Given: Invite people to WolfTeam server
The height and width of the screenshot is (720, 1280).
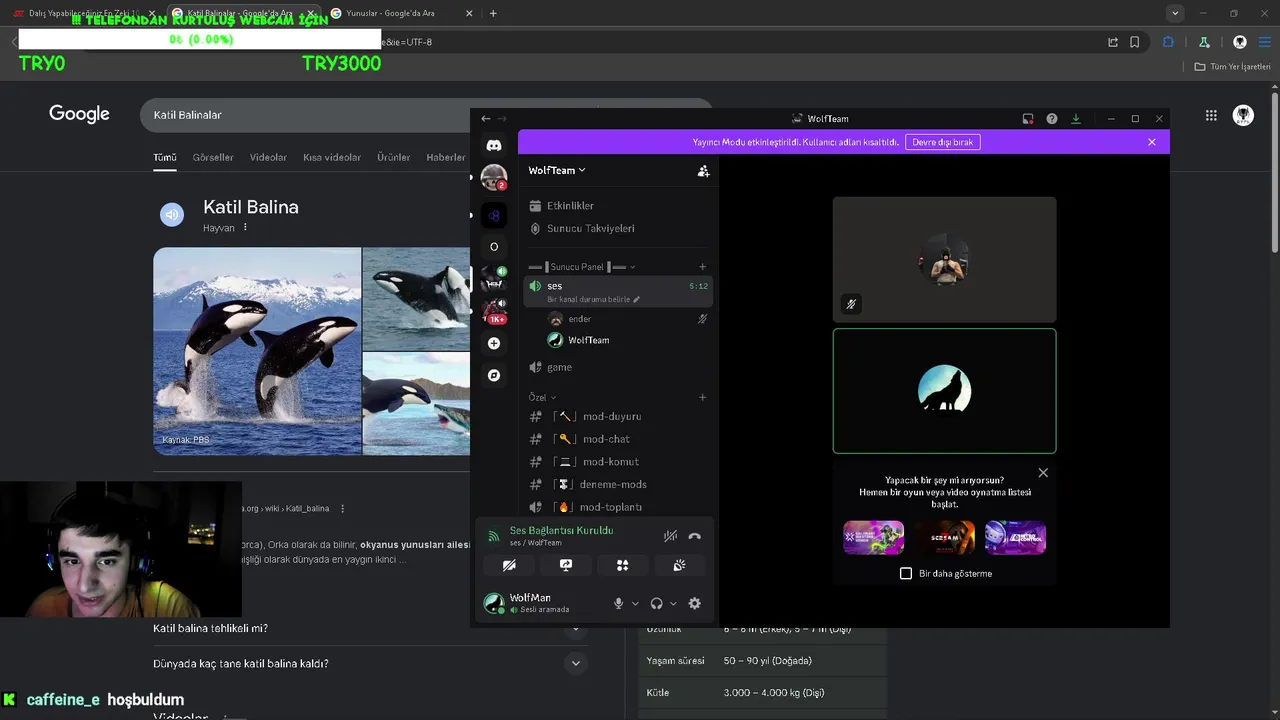Looking at the screenshot, I should [x=703, y=171].
